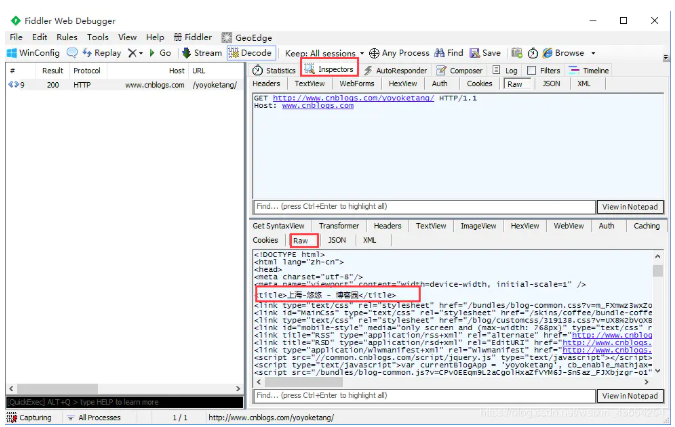Screen dimensions: 675x427
Task: Click the GeoEdge menu item
Action: (247, 37)
